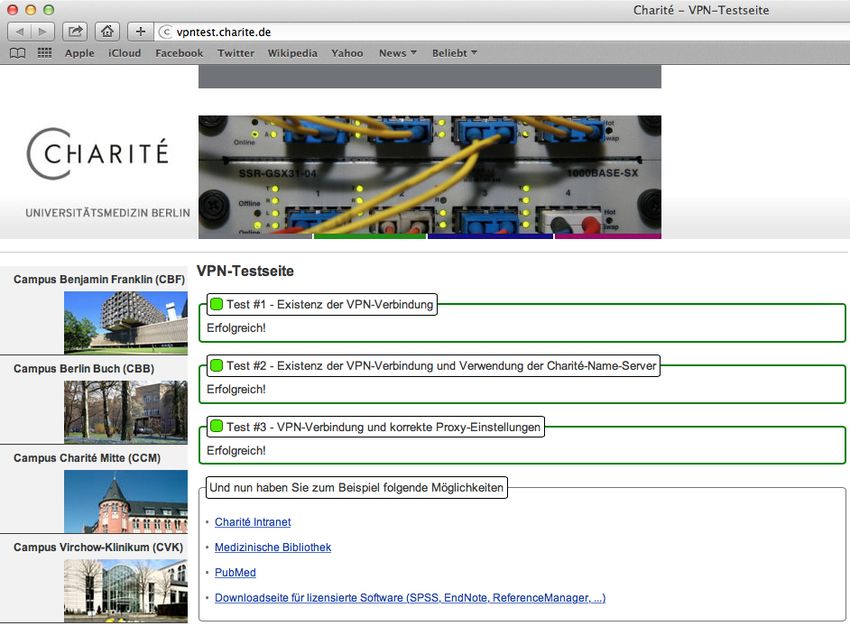This screenshot has width=850, height=626.
Task: Click Universitätsmedizin Berlin text
Action: tap(108, 213)
